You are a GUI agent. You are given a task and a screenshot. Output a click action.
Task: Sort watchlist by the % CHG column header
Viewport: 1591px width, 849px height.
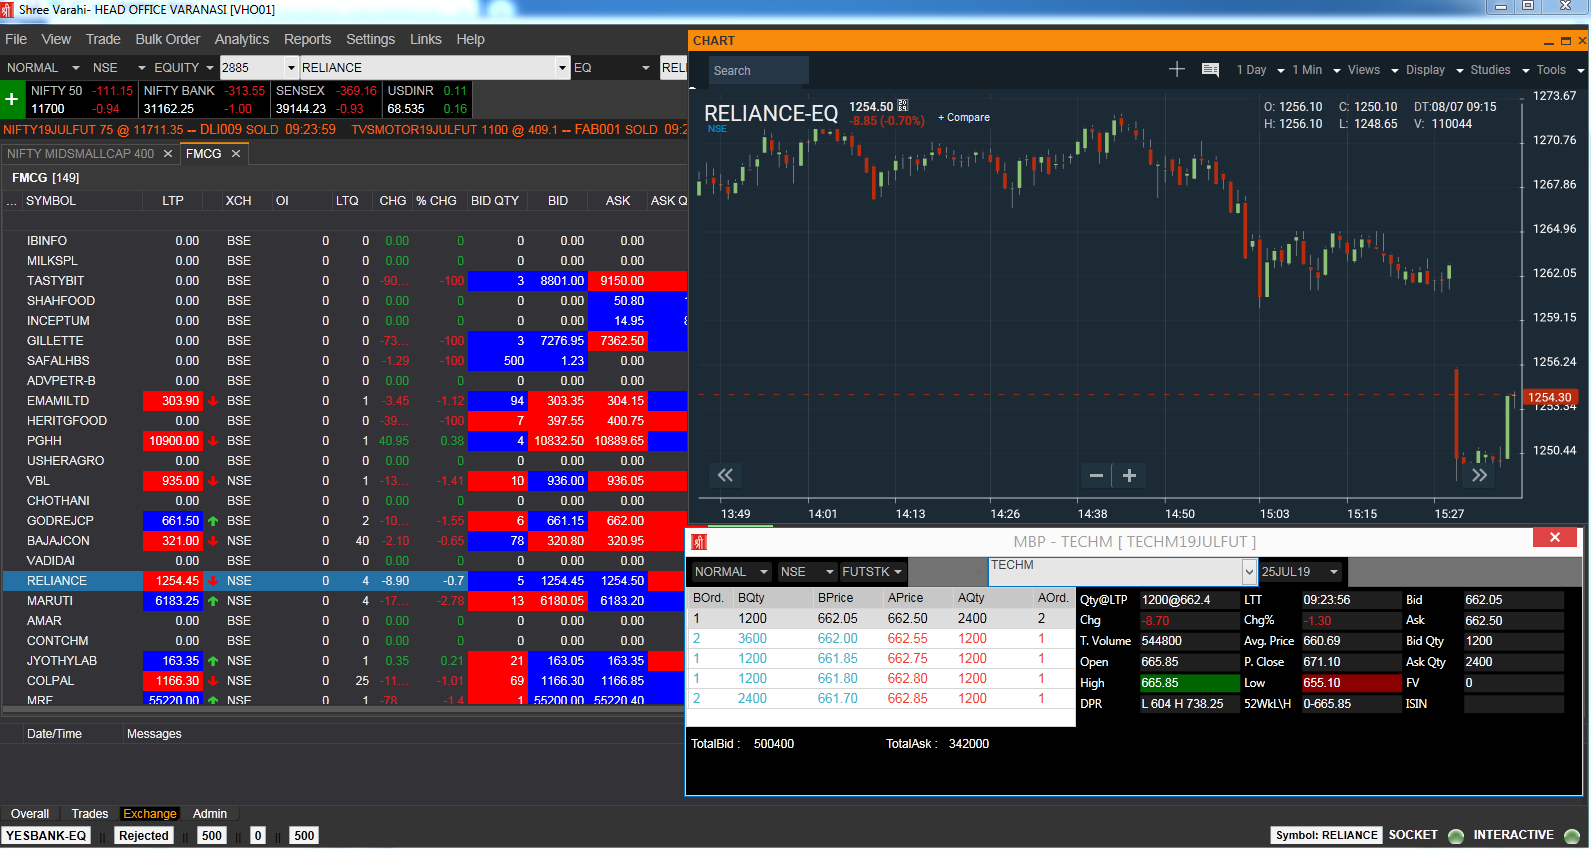pyautogui.click(x=437, y=201)
